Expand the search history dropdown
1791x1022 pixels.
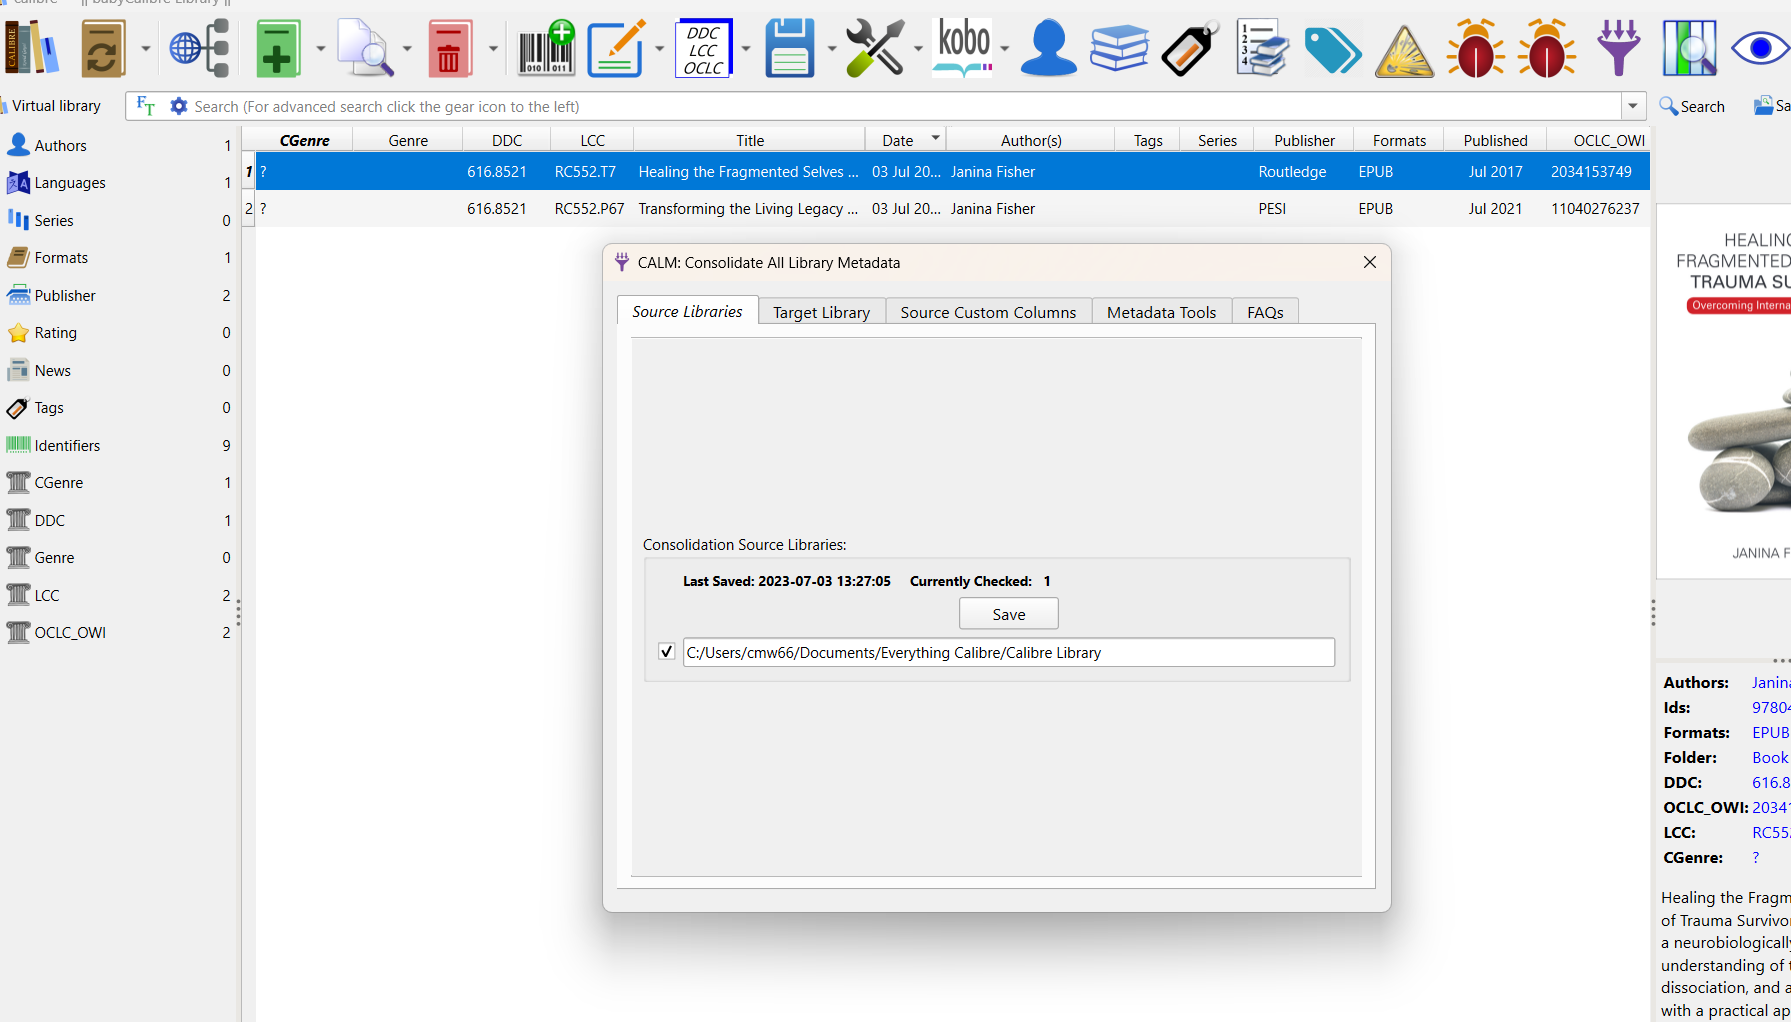click(1633, 106)
